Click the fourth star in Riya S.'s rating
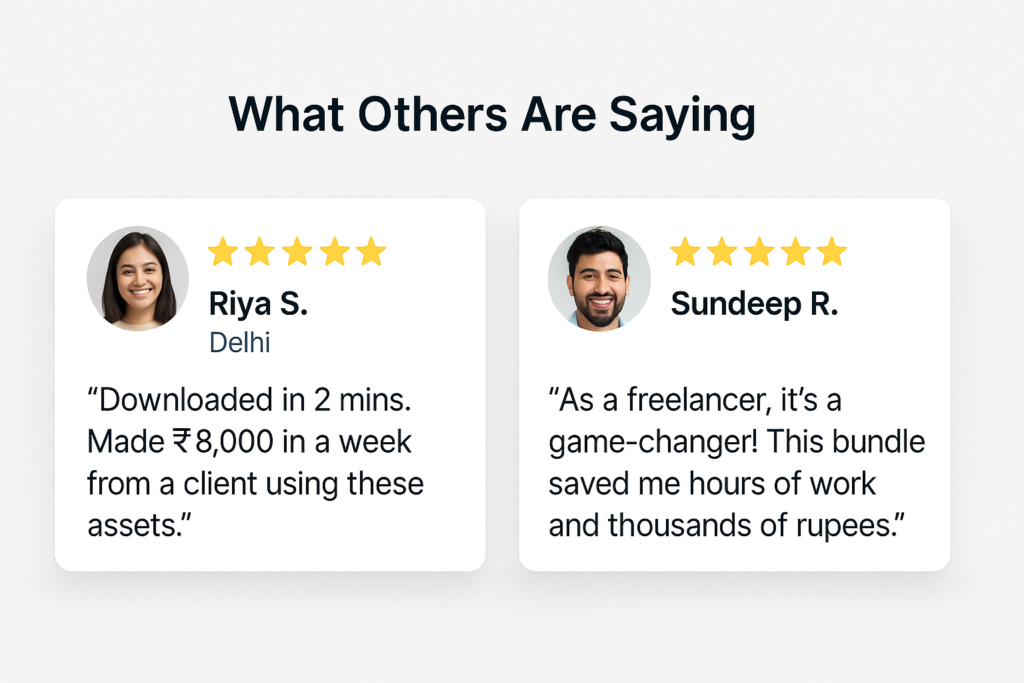The width and height of the screenshot is (1024, 683). coord(334,252)
